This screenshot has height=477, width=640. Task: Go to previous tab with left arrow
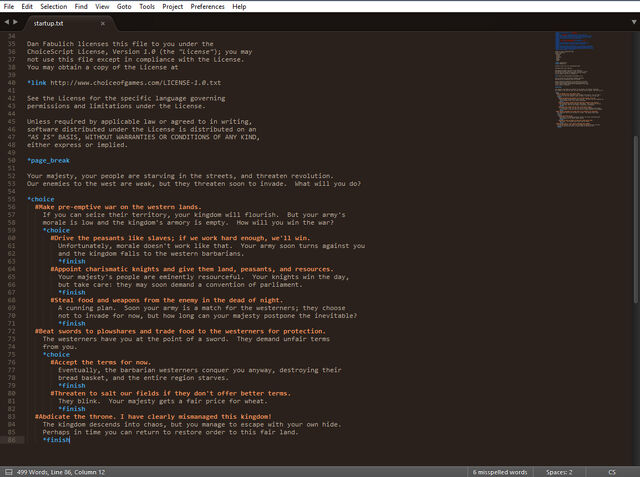coord(7,22)
